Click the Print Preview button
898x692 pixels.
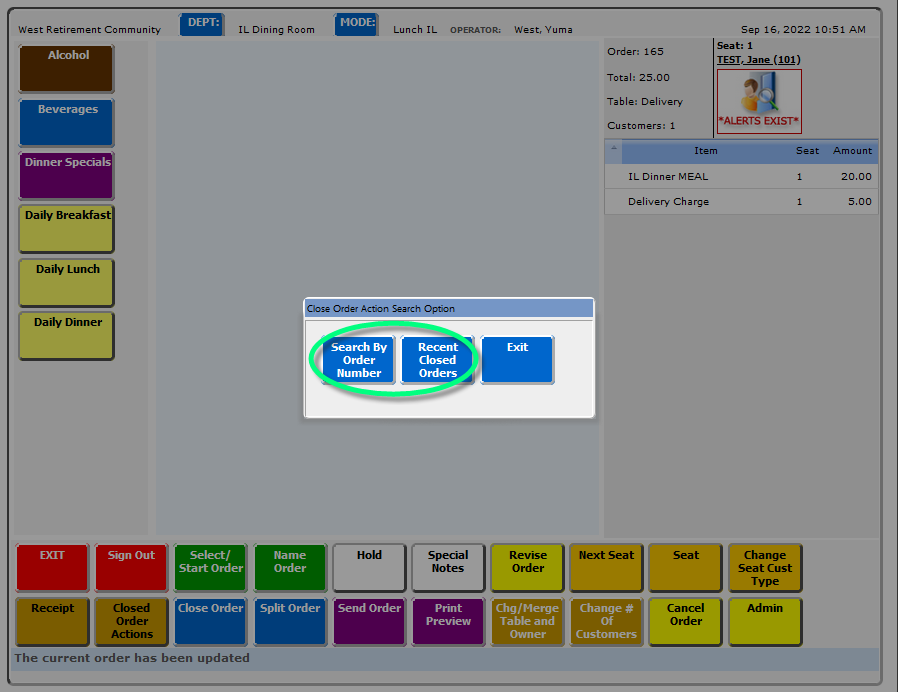coord(448,621)
